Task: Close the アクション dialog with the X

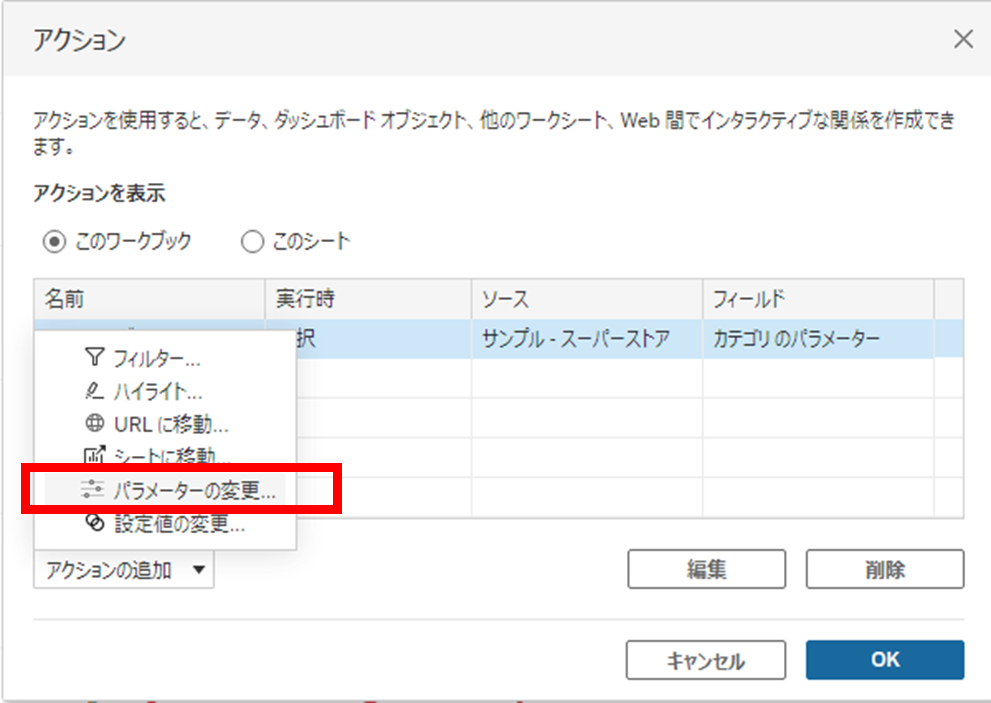Action: 963,40
